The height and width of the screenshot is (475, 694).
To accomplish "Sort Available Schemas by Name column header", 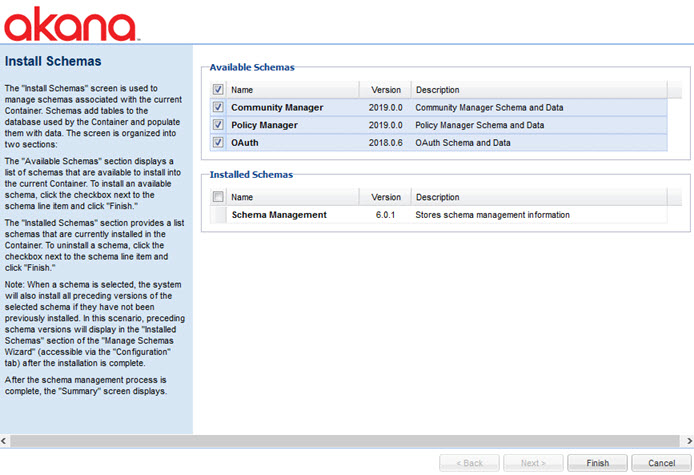I will [x=293, y=89].
